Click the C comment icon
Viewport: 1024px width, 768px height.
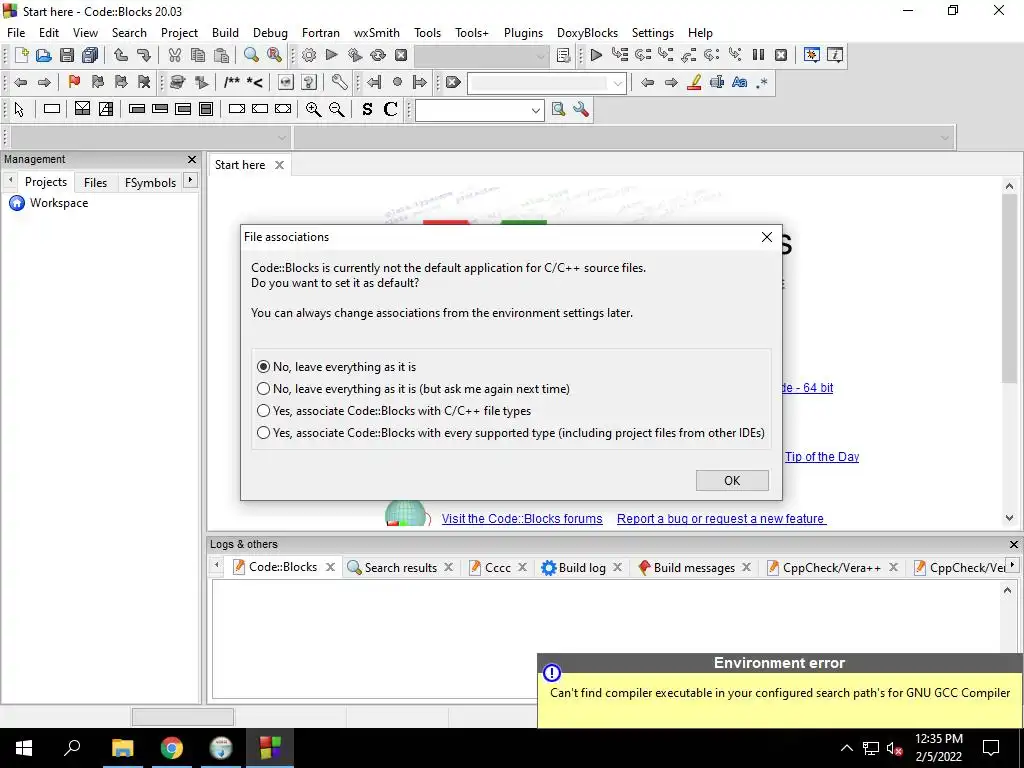coord(391,110)
